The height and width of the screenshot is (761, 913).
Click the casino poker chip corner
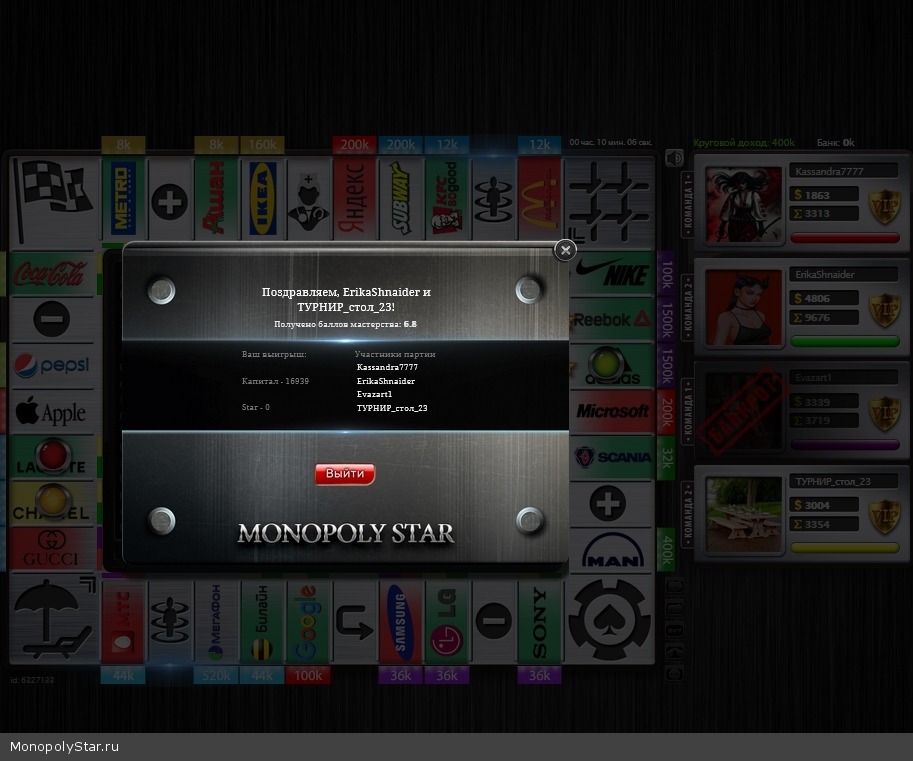pos(610,620)
